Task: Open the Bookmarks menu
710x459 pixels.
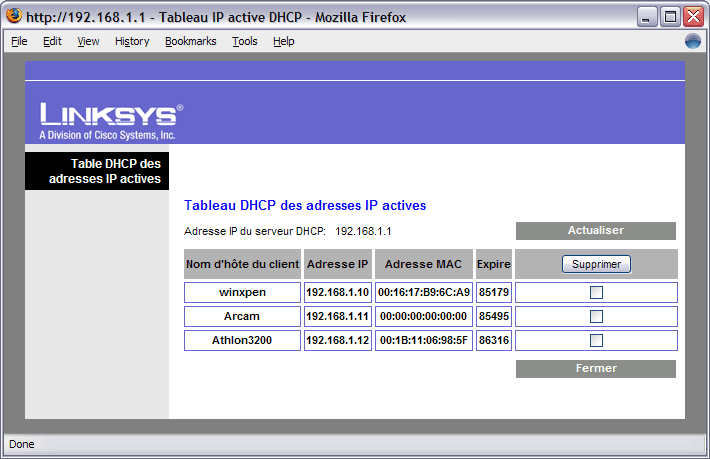Action: pyautogui.click(x=190, y=41)
